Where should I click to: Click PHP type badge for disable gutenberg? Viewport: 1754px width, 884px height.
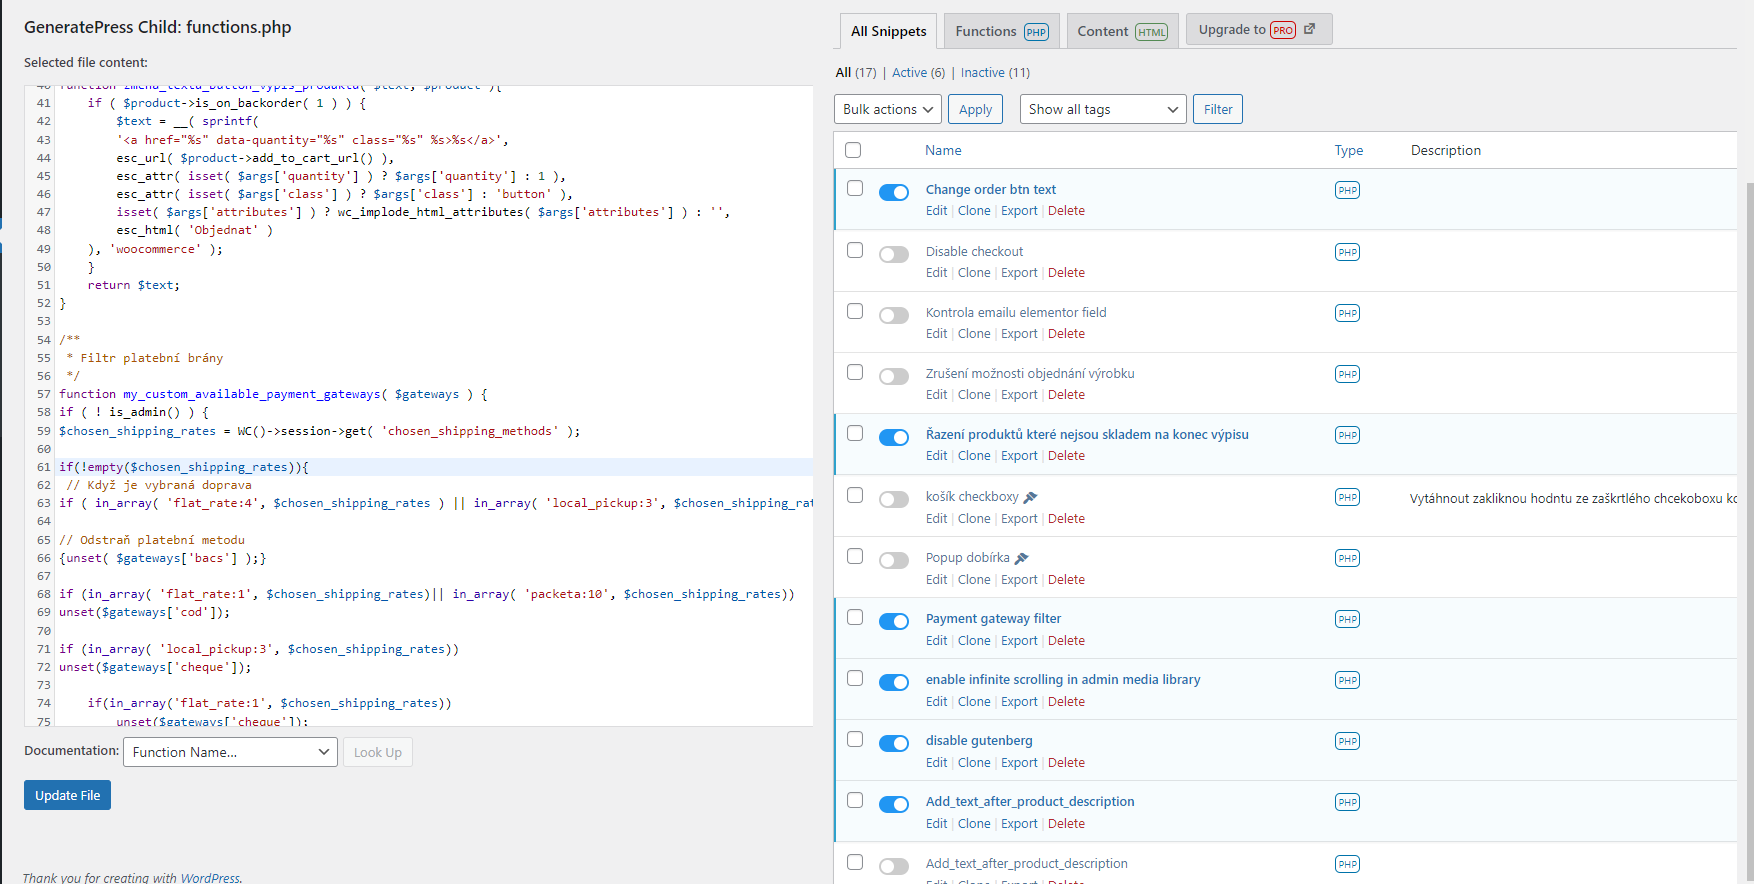tap(1347, 741)
